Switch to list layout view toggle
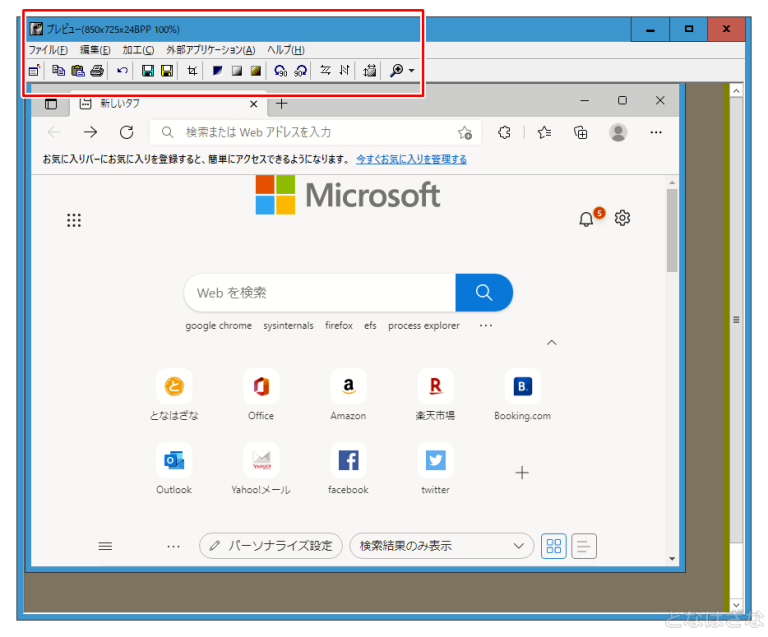The width and height of the screenshot is (768, 637). click(584, 546)
